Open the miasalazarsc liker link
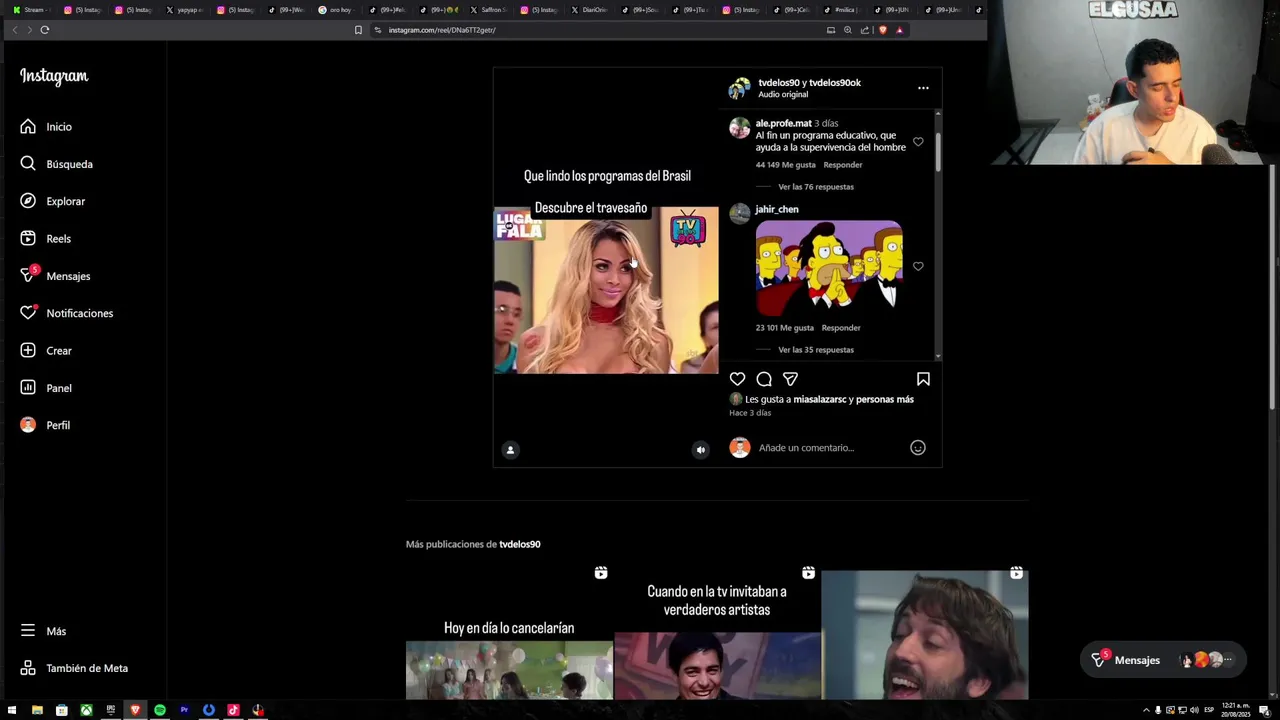Image resolution: width=1280 pixels, height=720 pixels. tap(820, 399)
